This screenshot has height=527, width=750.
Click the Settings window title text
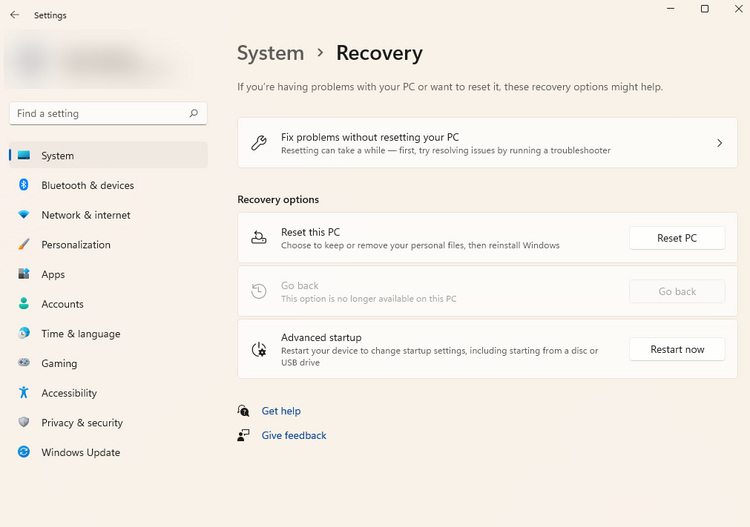coord(50,15)
